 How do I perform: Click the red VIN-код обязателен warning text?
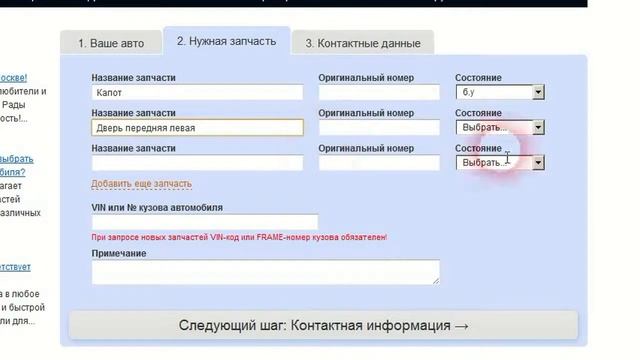[239, 237]
